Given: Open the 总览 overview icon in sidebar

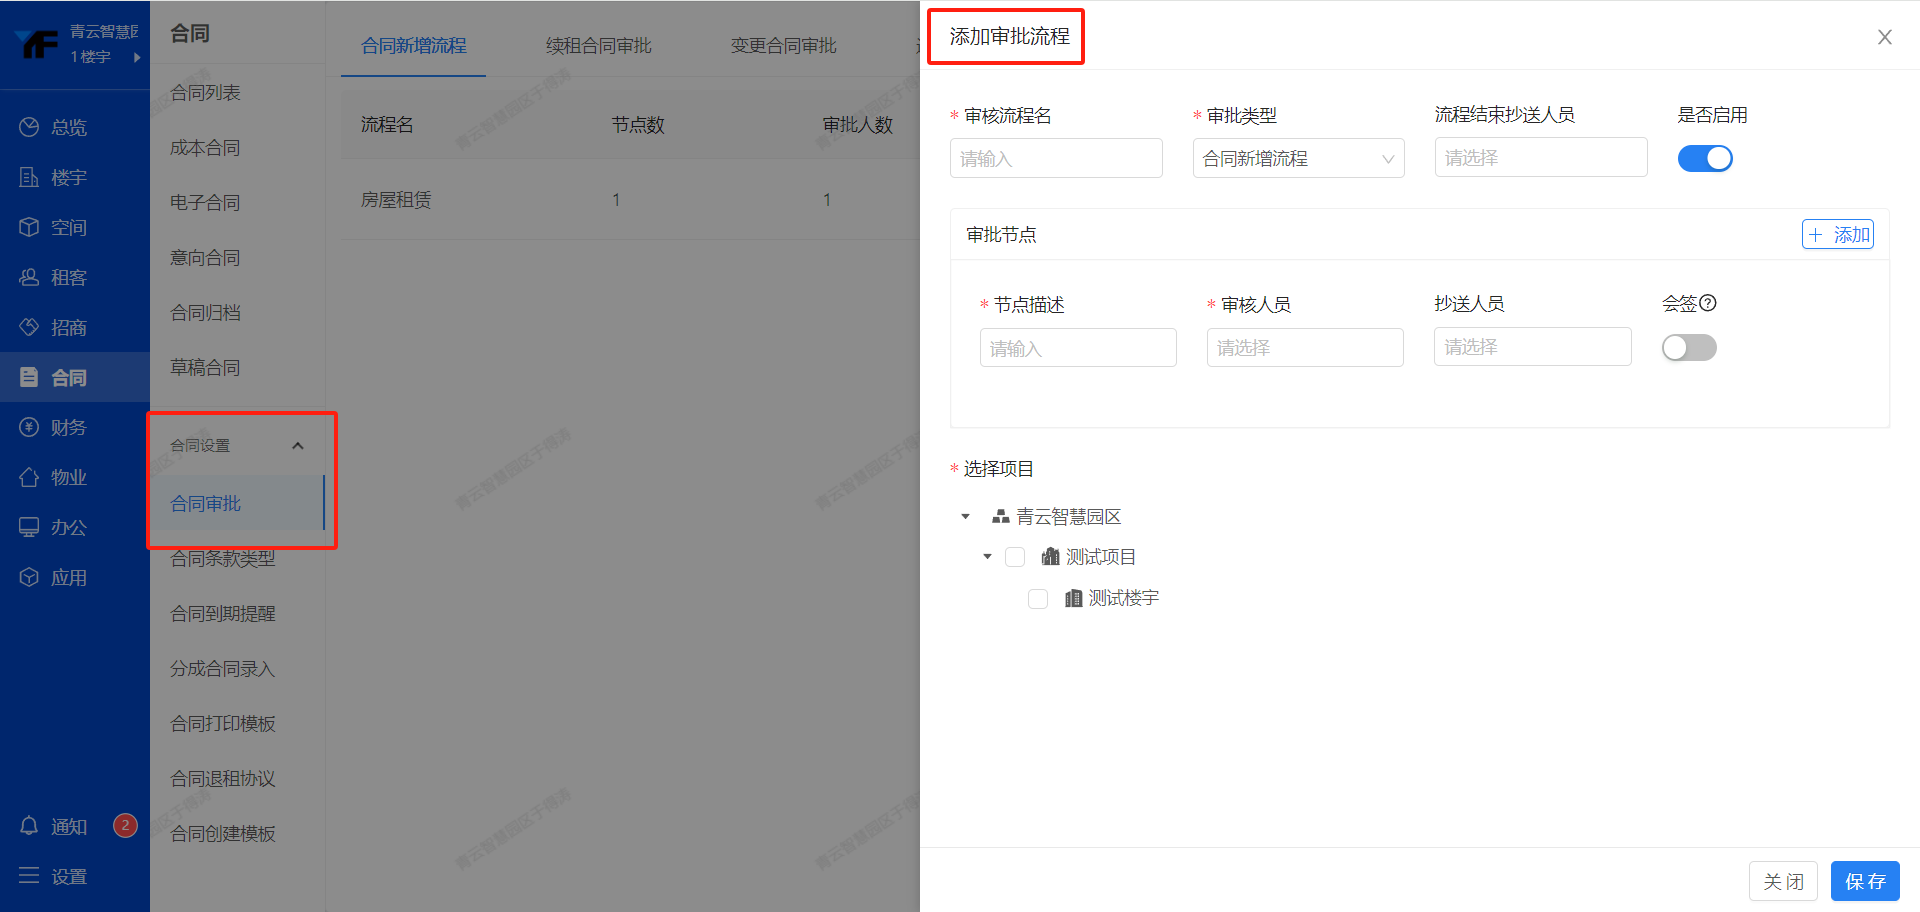Looking at the screenshot, I should (29, 127).
